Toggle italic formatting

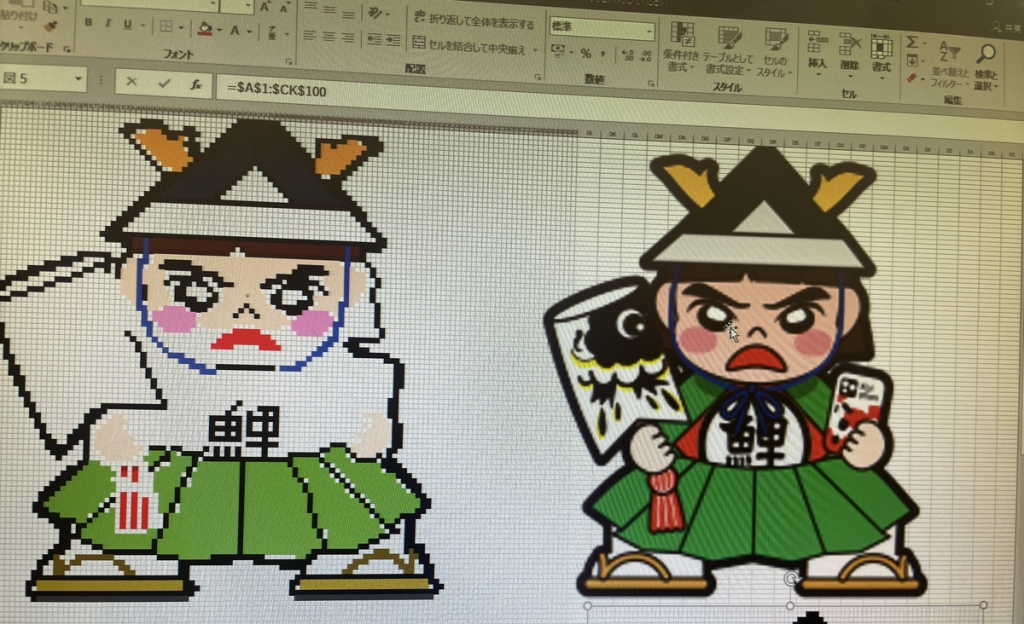pyautogui.click(x=108, y=23)
